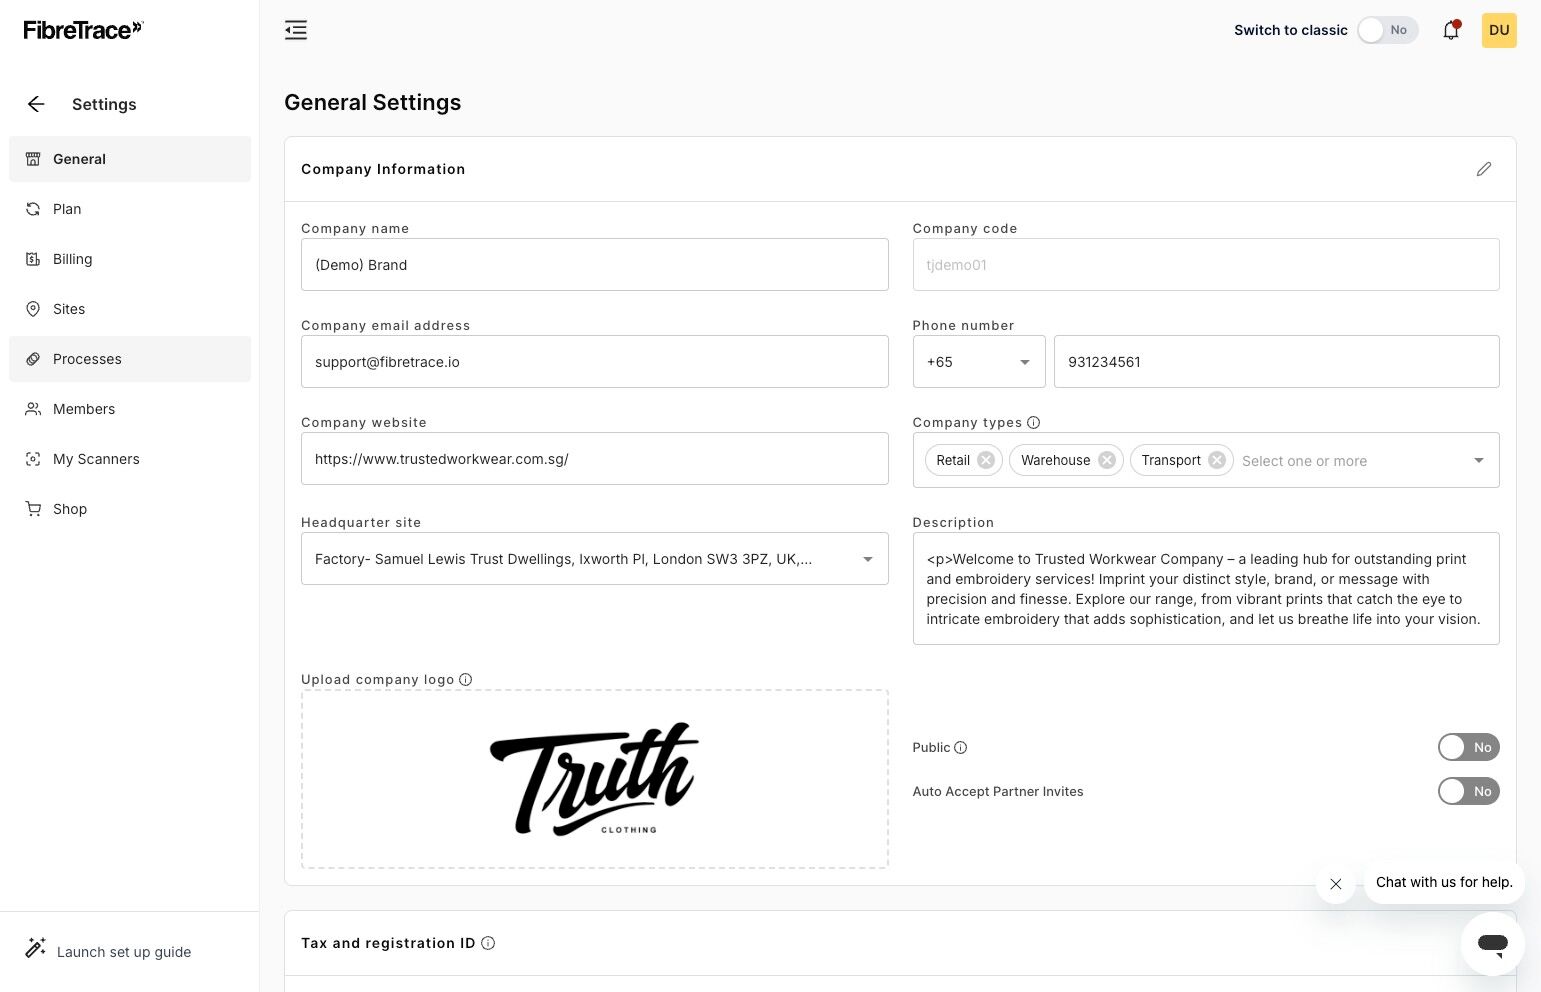1541x992 pixels.
Task: Click the phone number 931234561 field
Action: coord(1276,362)
